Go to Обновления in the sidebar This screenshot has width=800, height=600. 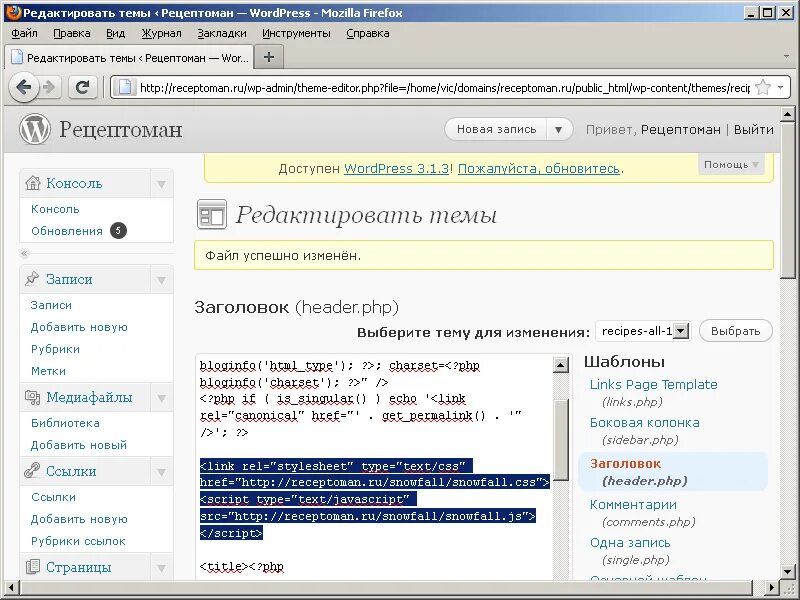pos(67,231)
